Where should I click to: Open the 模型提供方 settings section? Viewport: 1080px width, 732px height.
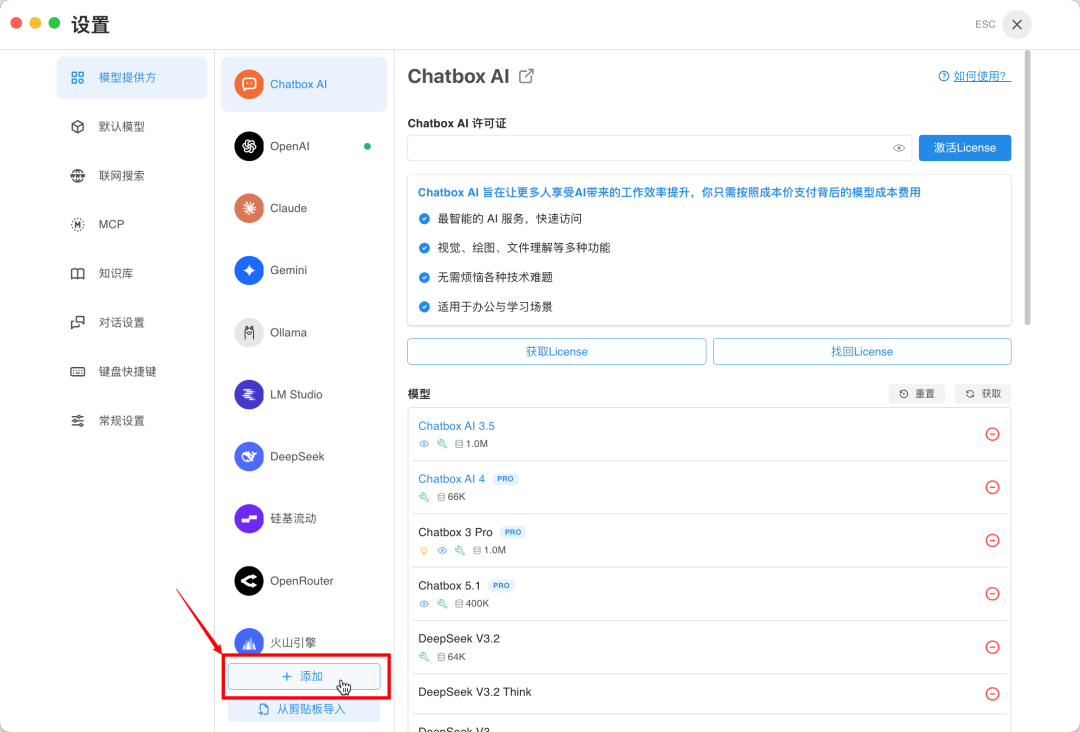132,78
